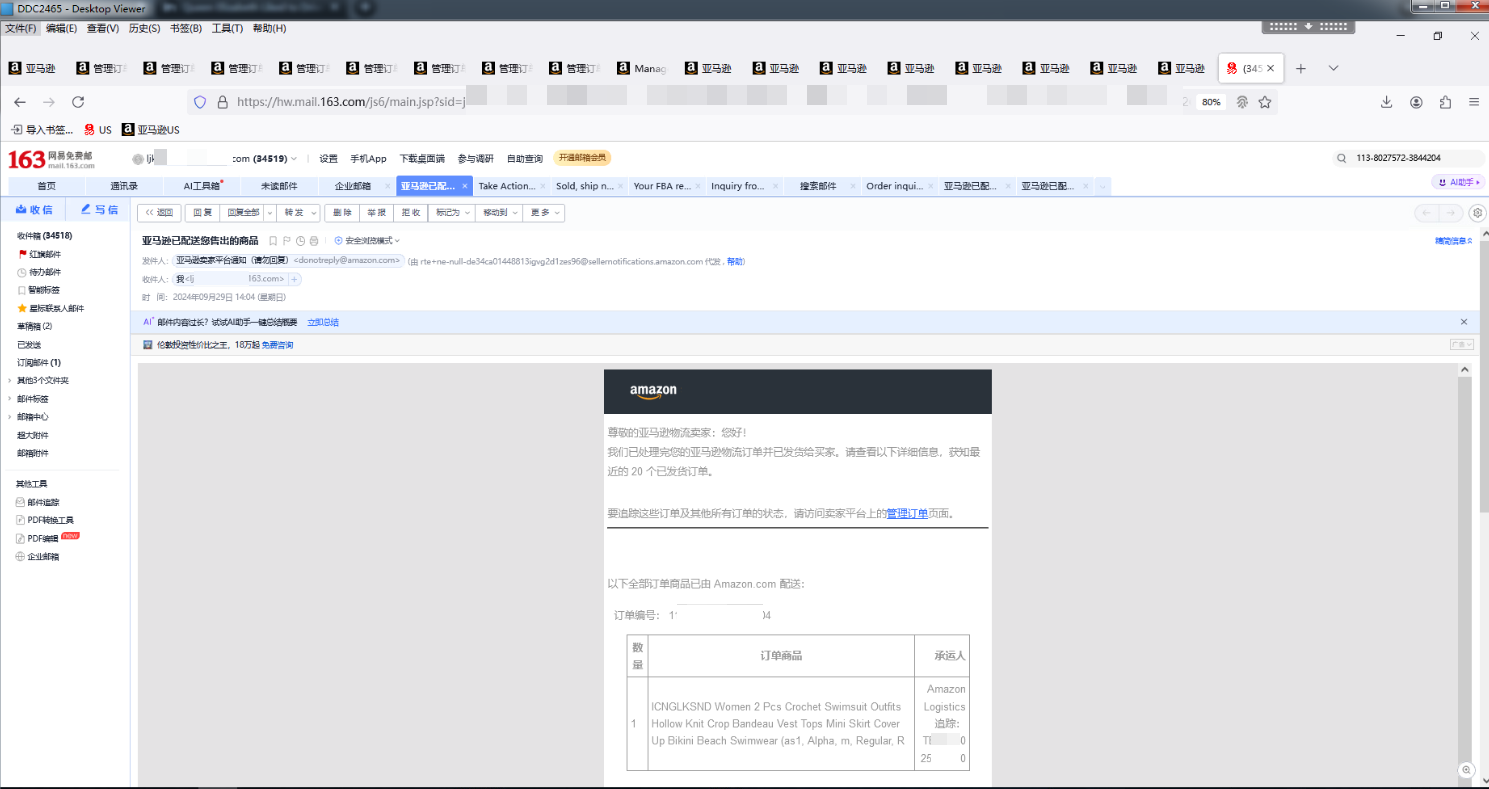The width and height of the screenshot is (1489, 789).
Task: Click the clock reminder icon beside the subject
Action: (300, 241)
